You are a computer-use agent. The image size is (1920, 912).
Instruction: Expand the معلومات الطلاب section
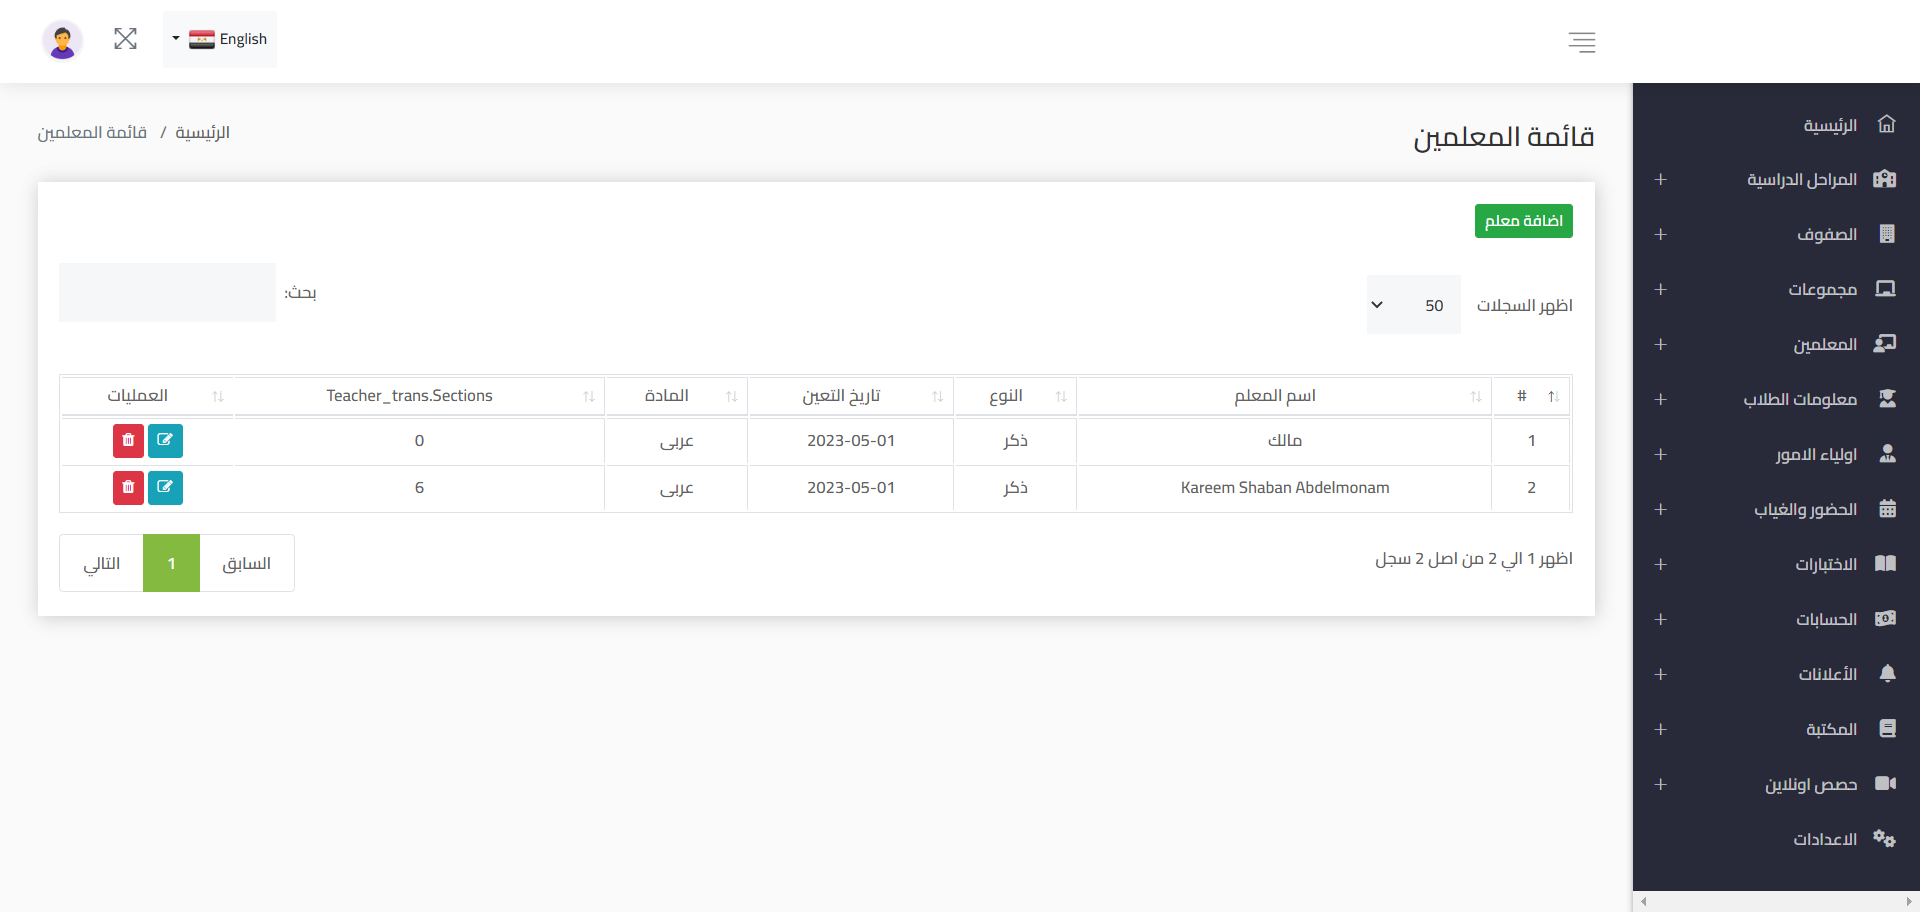[x=1660, y=399]
